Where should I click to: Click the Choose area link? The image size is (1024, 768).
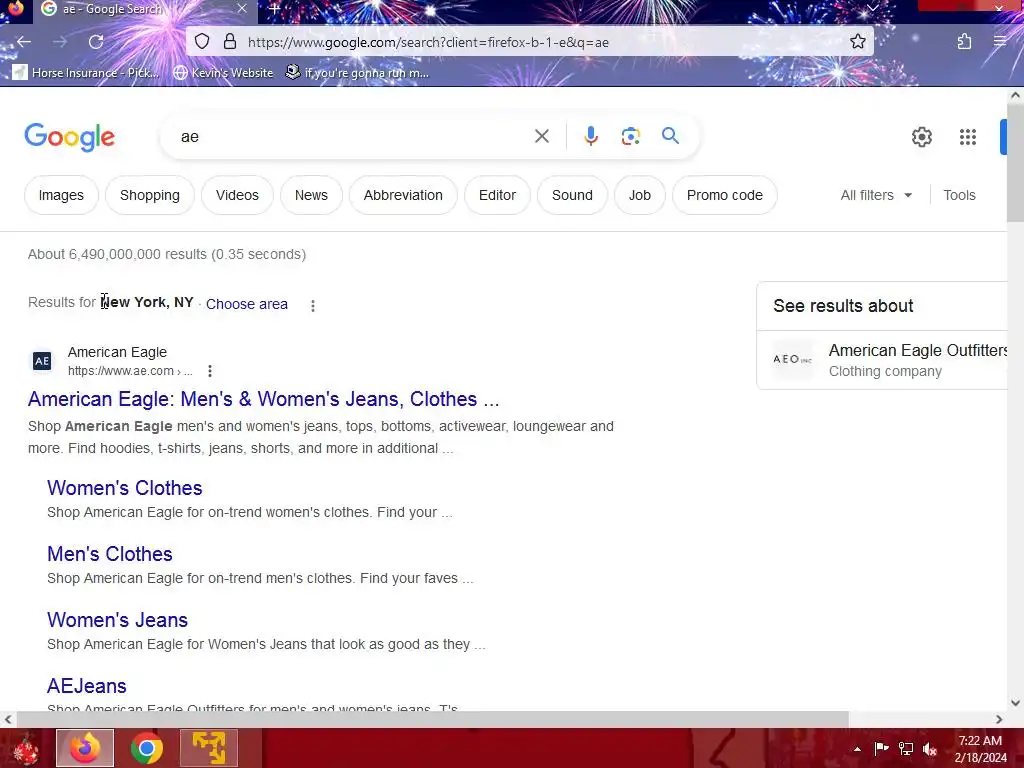pyautogui.click(x=247, y=304)
